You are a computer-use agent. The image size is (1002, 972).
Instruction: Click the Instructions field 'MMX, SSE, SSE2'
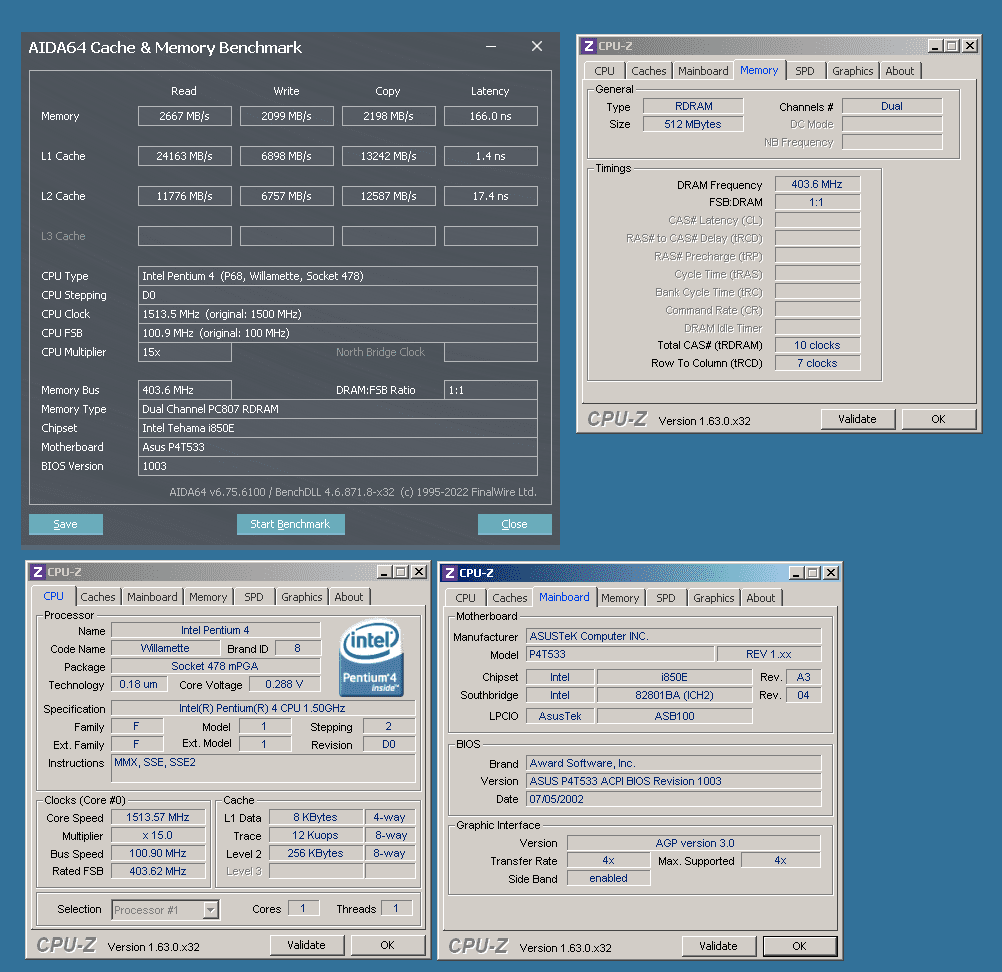(x=263, y=768)
